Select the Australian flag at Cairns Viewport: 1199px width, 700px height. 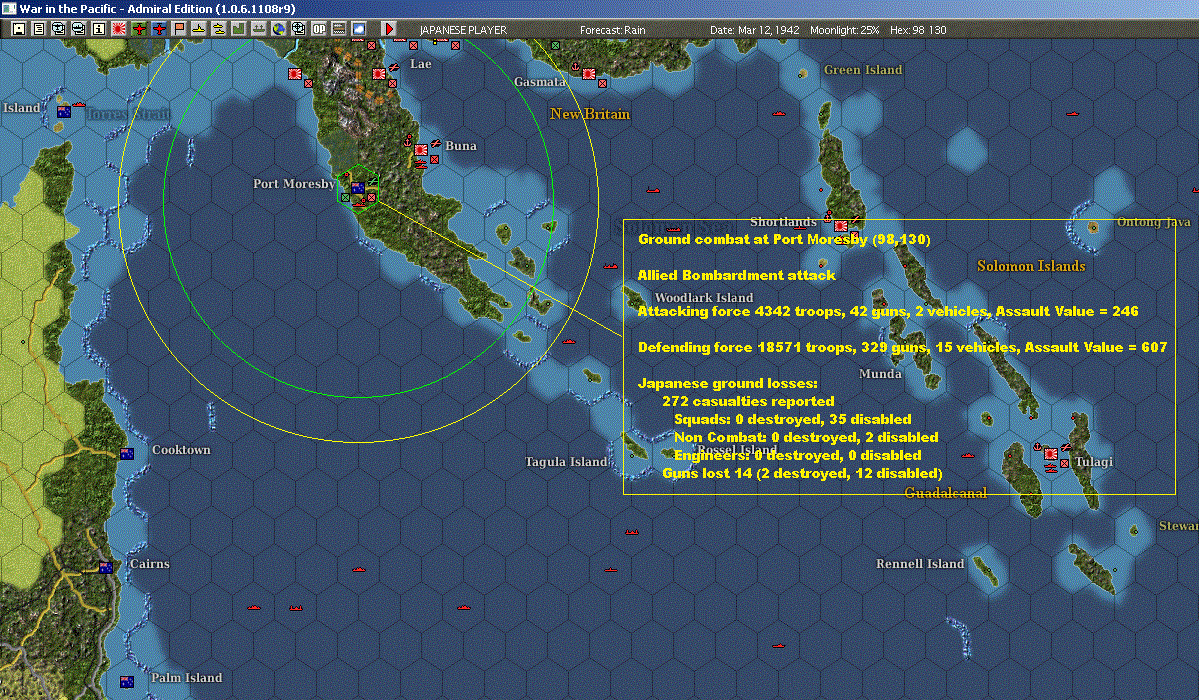(106, 568)
